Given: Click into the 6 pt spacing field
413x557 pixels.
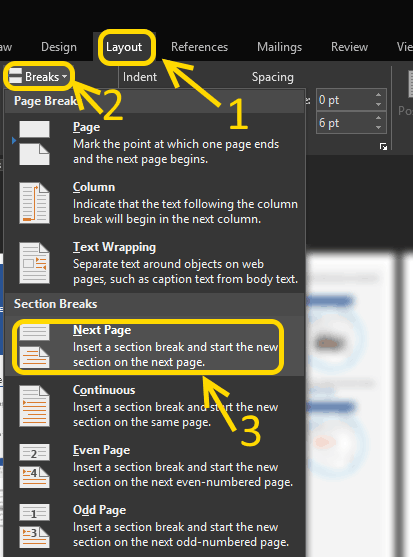Looking at the screenshot, I should click(345, 123).
